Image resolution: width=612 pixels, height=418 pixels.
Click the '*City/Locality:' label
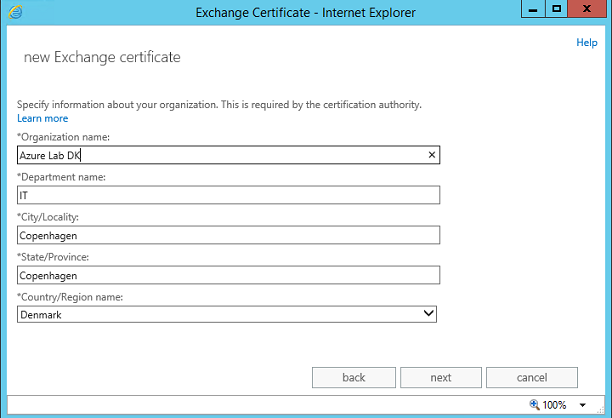[x=48, y=217]
